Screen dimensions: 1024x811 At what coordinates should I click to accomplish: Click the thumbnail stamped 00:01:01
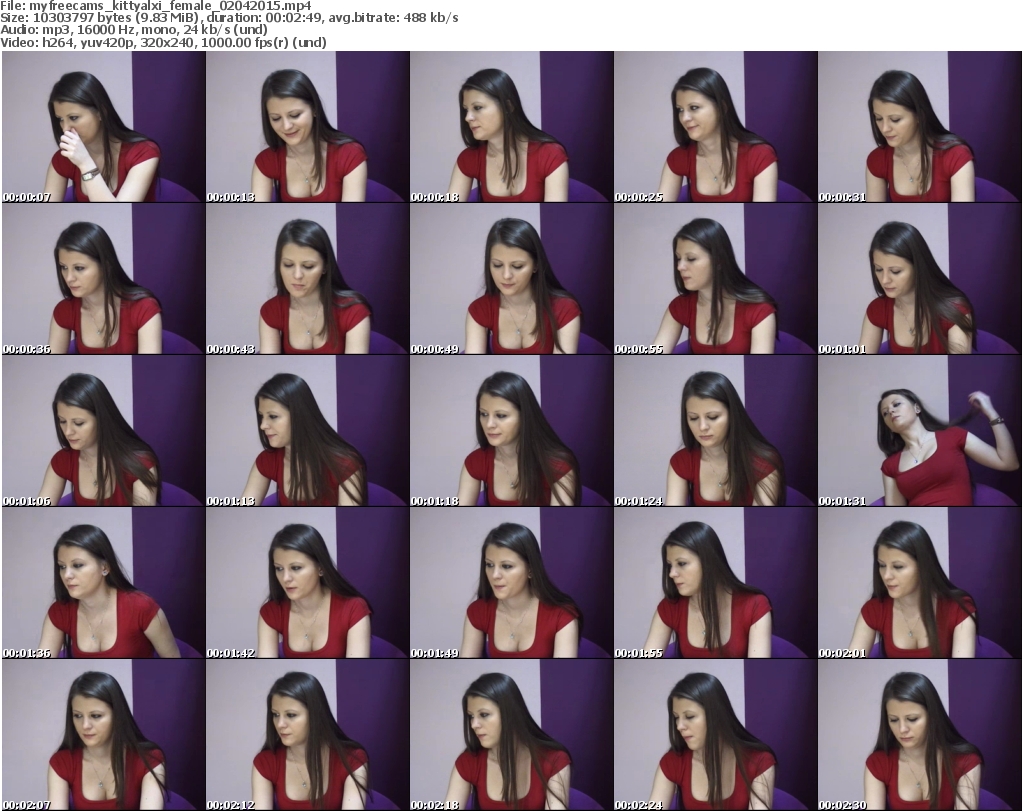coord(919,280)
